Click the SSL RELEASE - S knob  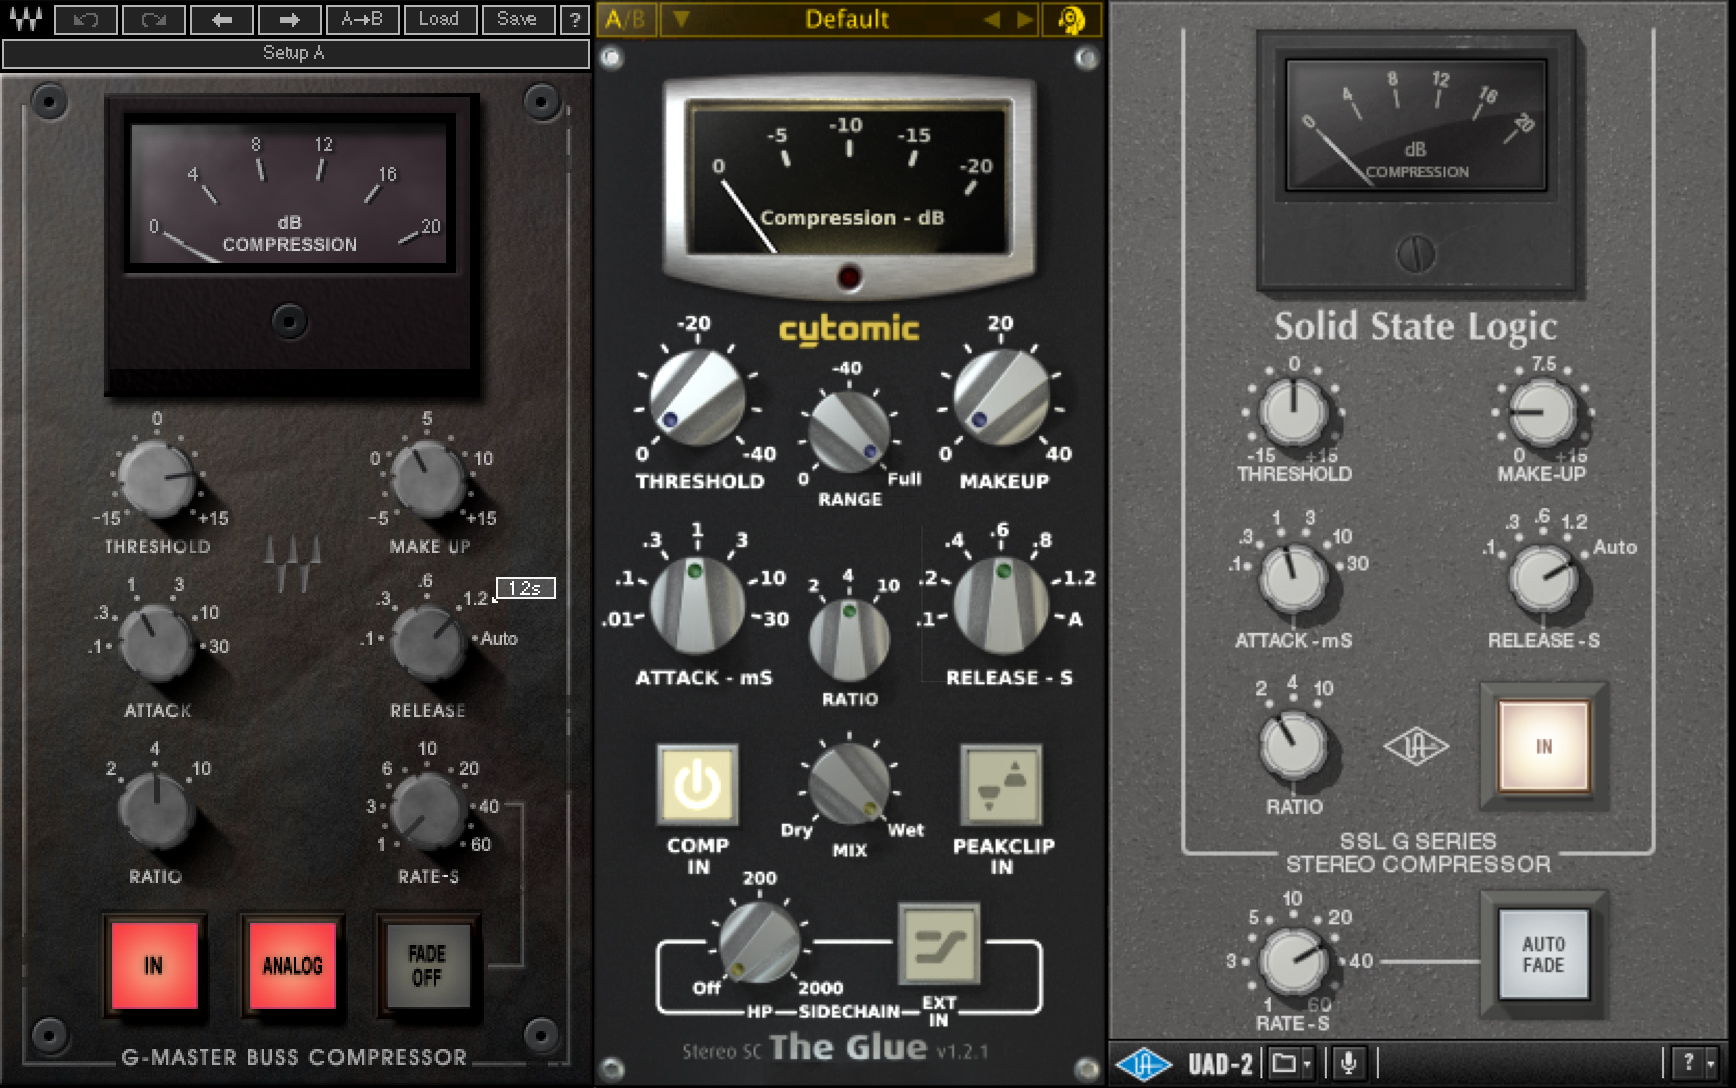(x=1542, y=578)
